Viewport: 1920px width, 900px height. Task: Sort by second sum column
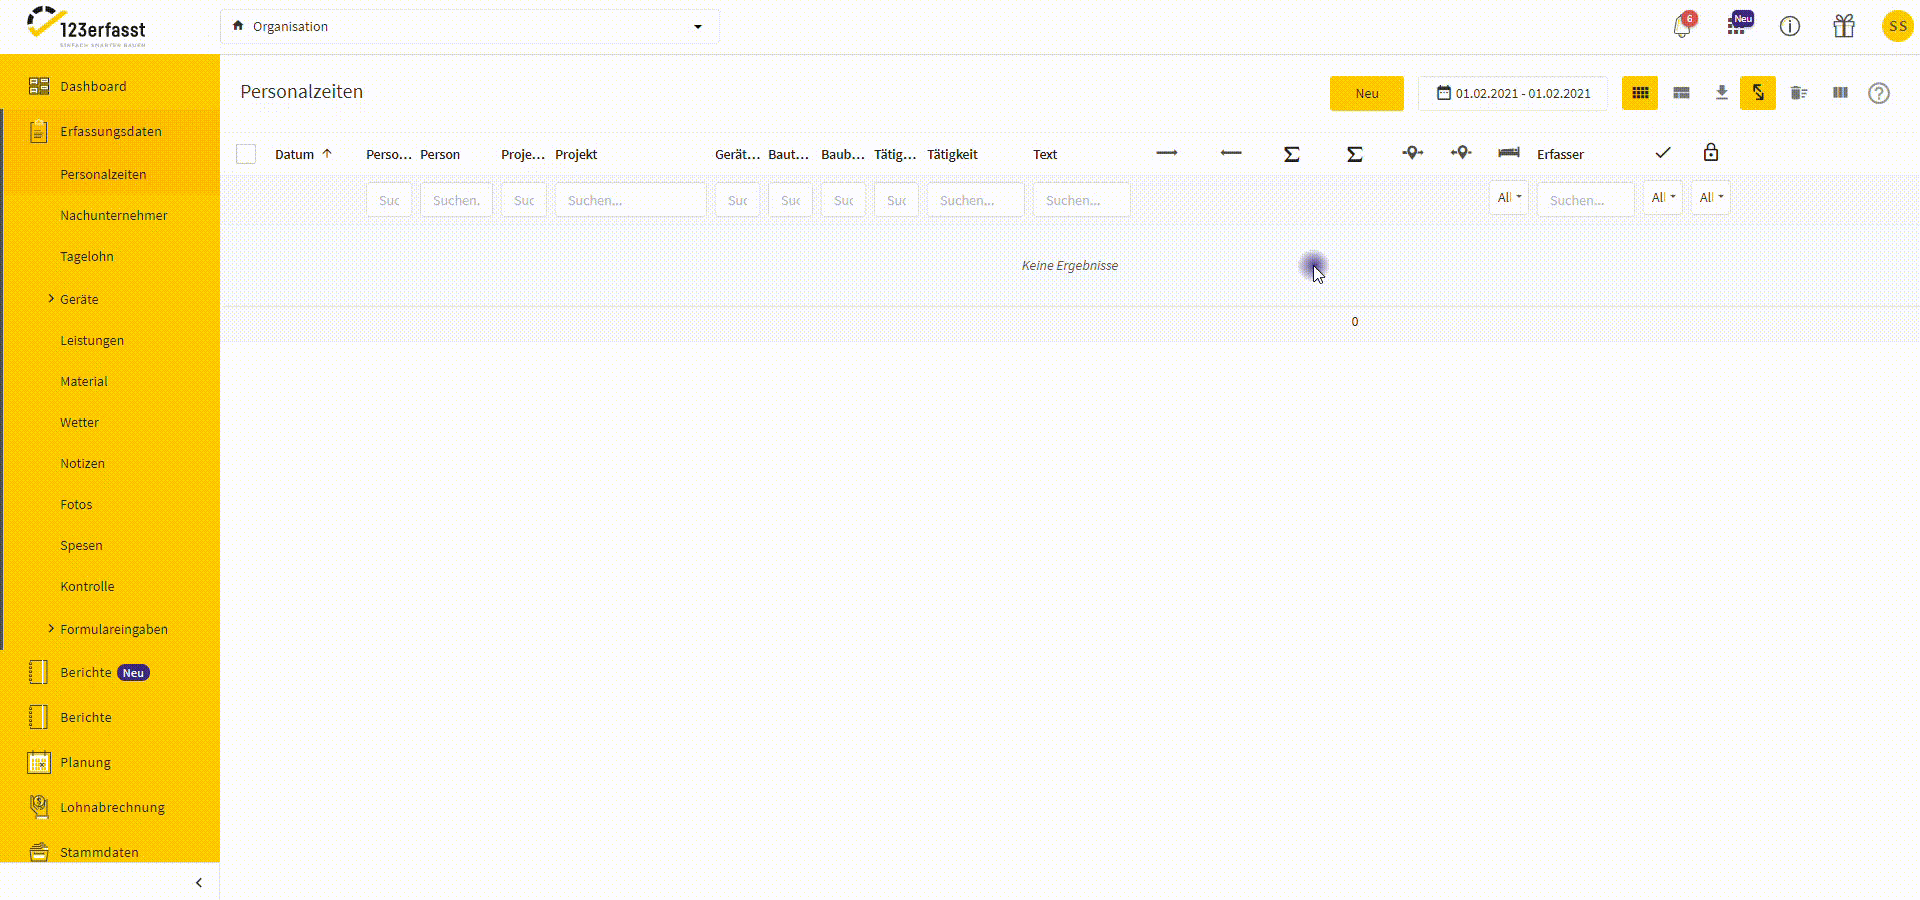click(1355, 154)
